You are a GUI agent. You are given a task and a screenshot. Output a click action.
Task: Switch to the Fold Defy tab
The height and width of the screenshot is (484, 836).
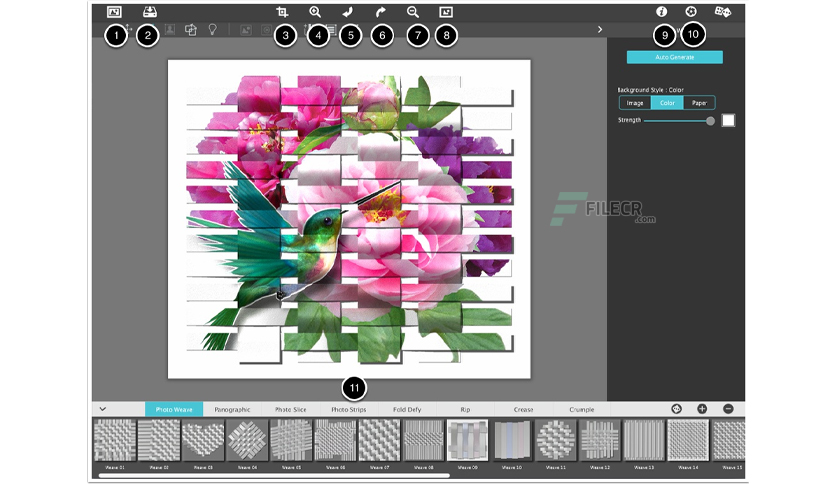pyautogui.click(x=407, y=409)
